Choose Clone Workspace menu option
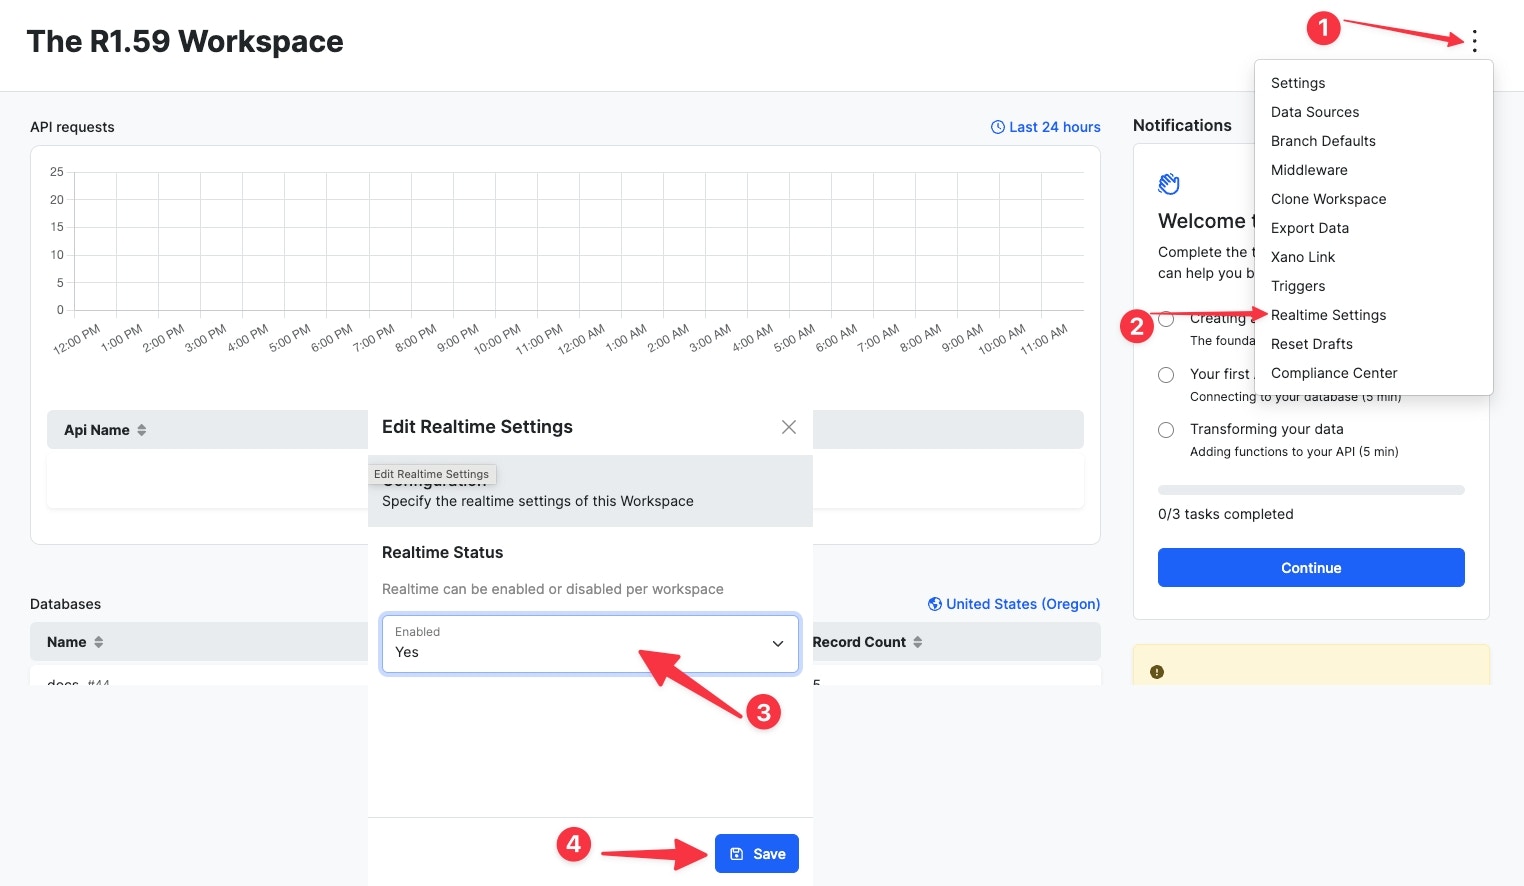Screen dimensions: 1524x886 point(1328,199)
